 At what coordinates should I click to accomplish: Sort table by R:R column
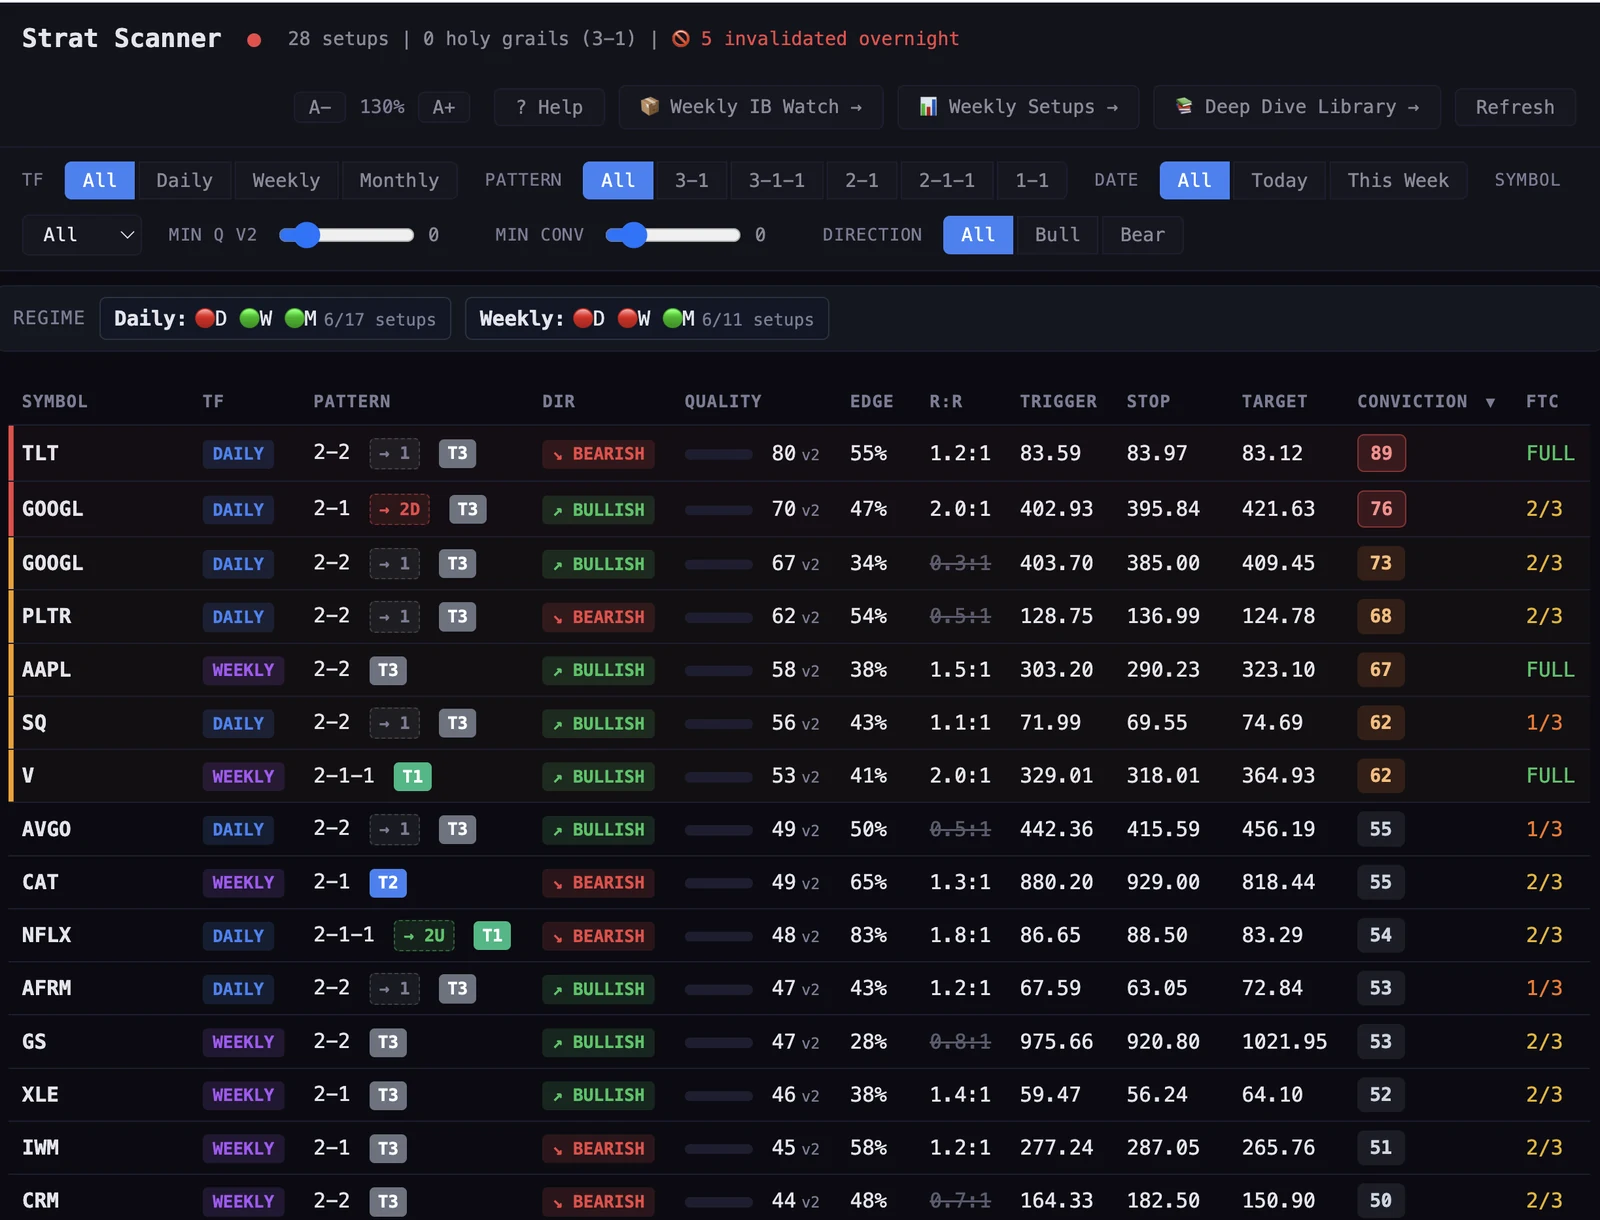[x=945, y=401]
